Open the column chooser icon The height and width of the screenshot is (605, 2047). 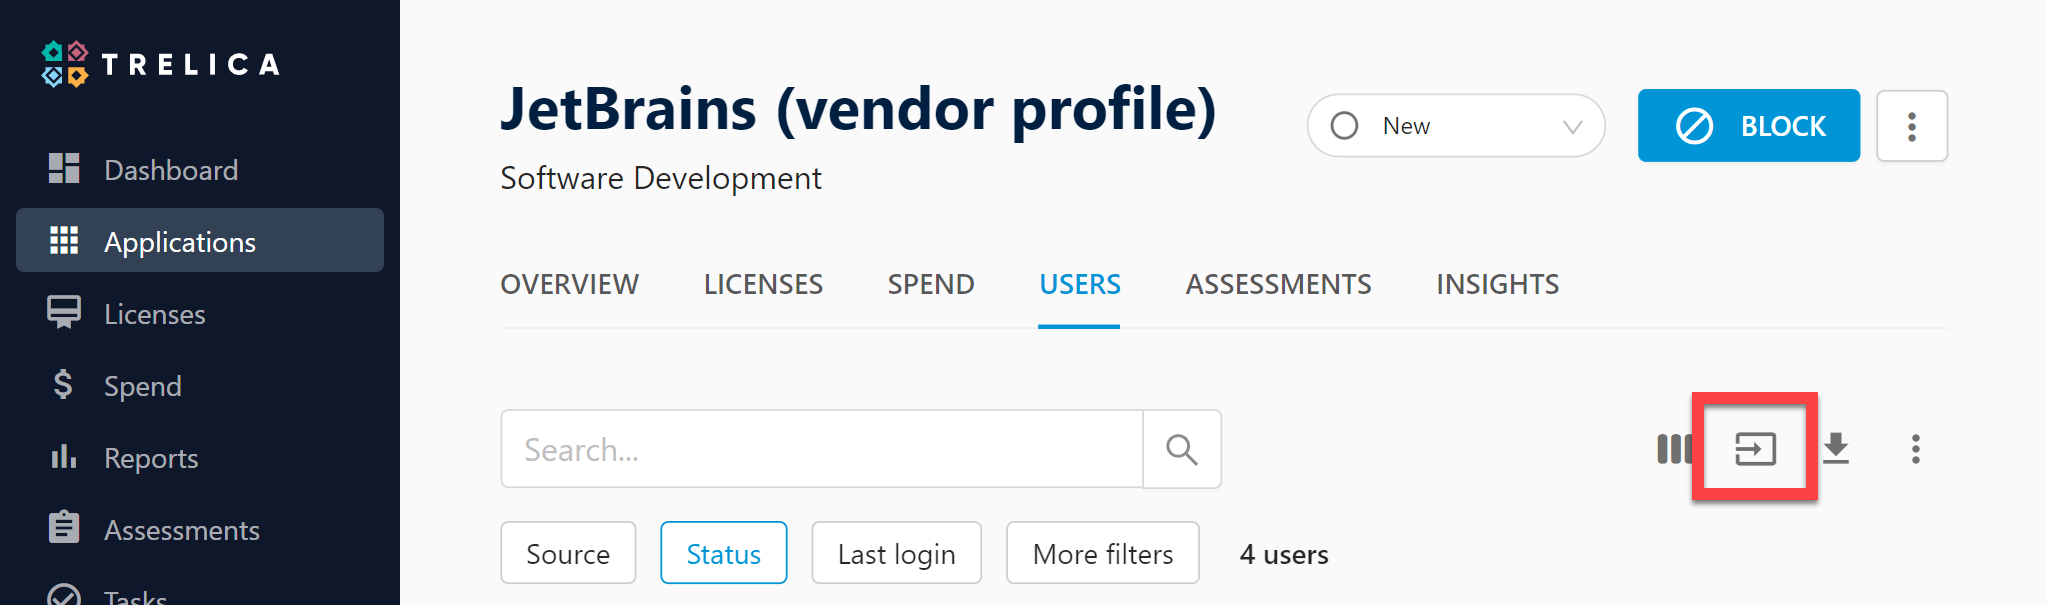(x=1674, y=449)
